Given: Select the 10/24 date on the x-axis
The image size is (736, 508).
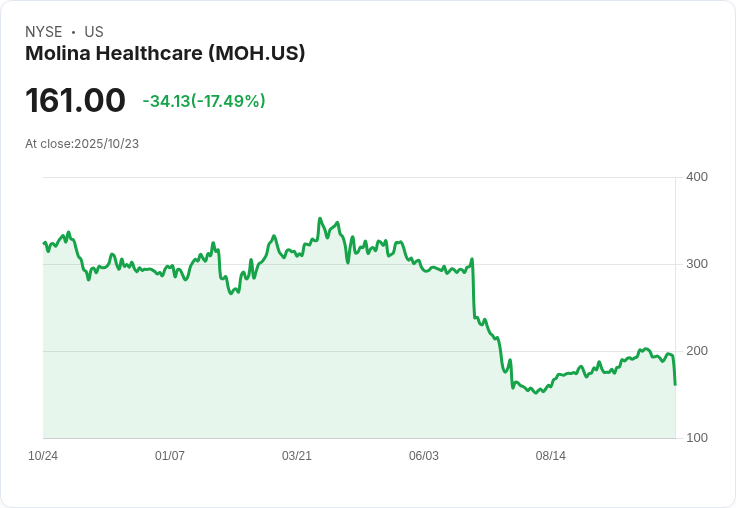Looking at the screenshot, I should 43,456.
